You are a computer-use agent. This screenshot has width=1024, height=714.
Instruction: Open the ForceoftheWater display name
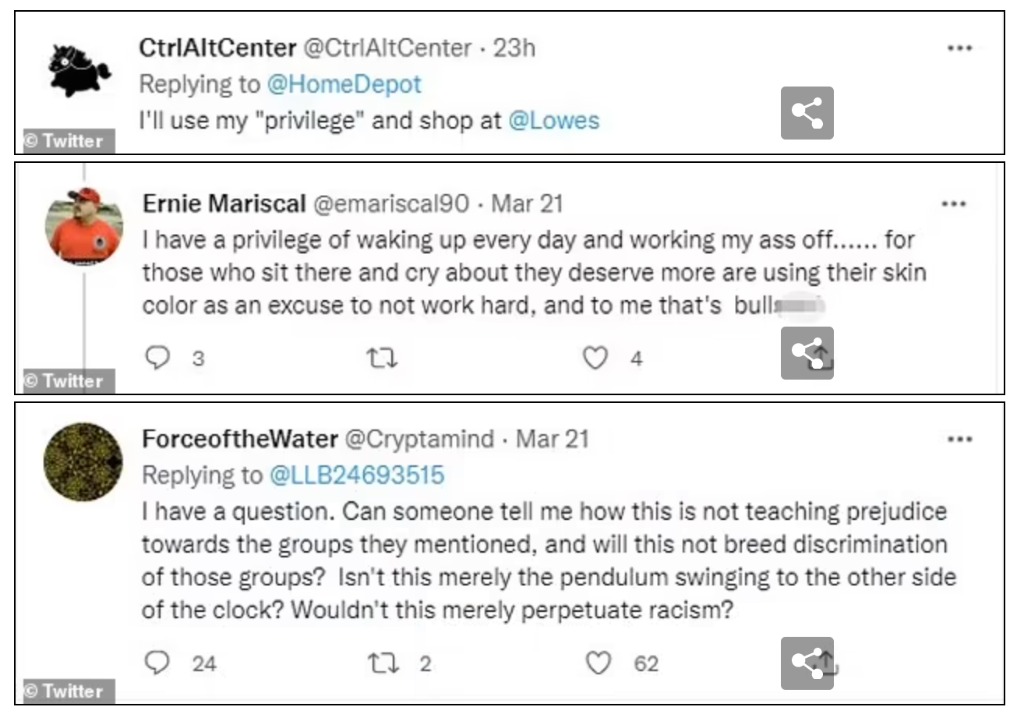[x=240, y=439]
